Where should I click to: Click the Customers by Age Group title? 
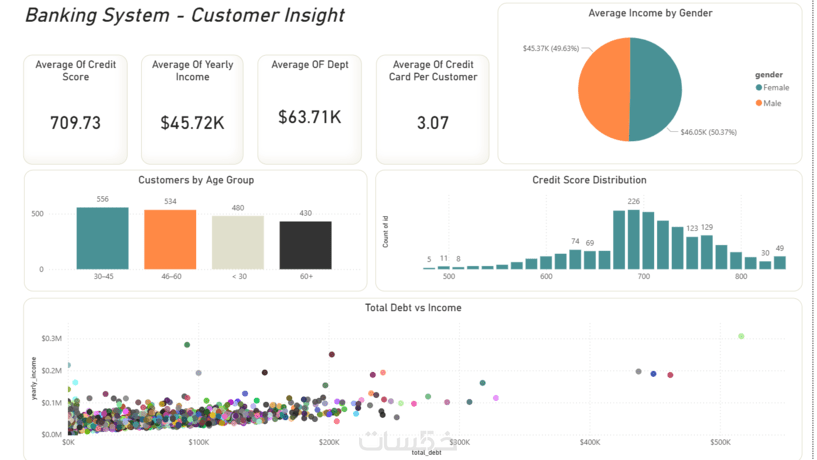coord(196,180)
